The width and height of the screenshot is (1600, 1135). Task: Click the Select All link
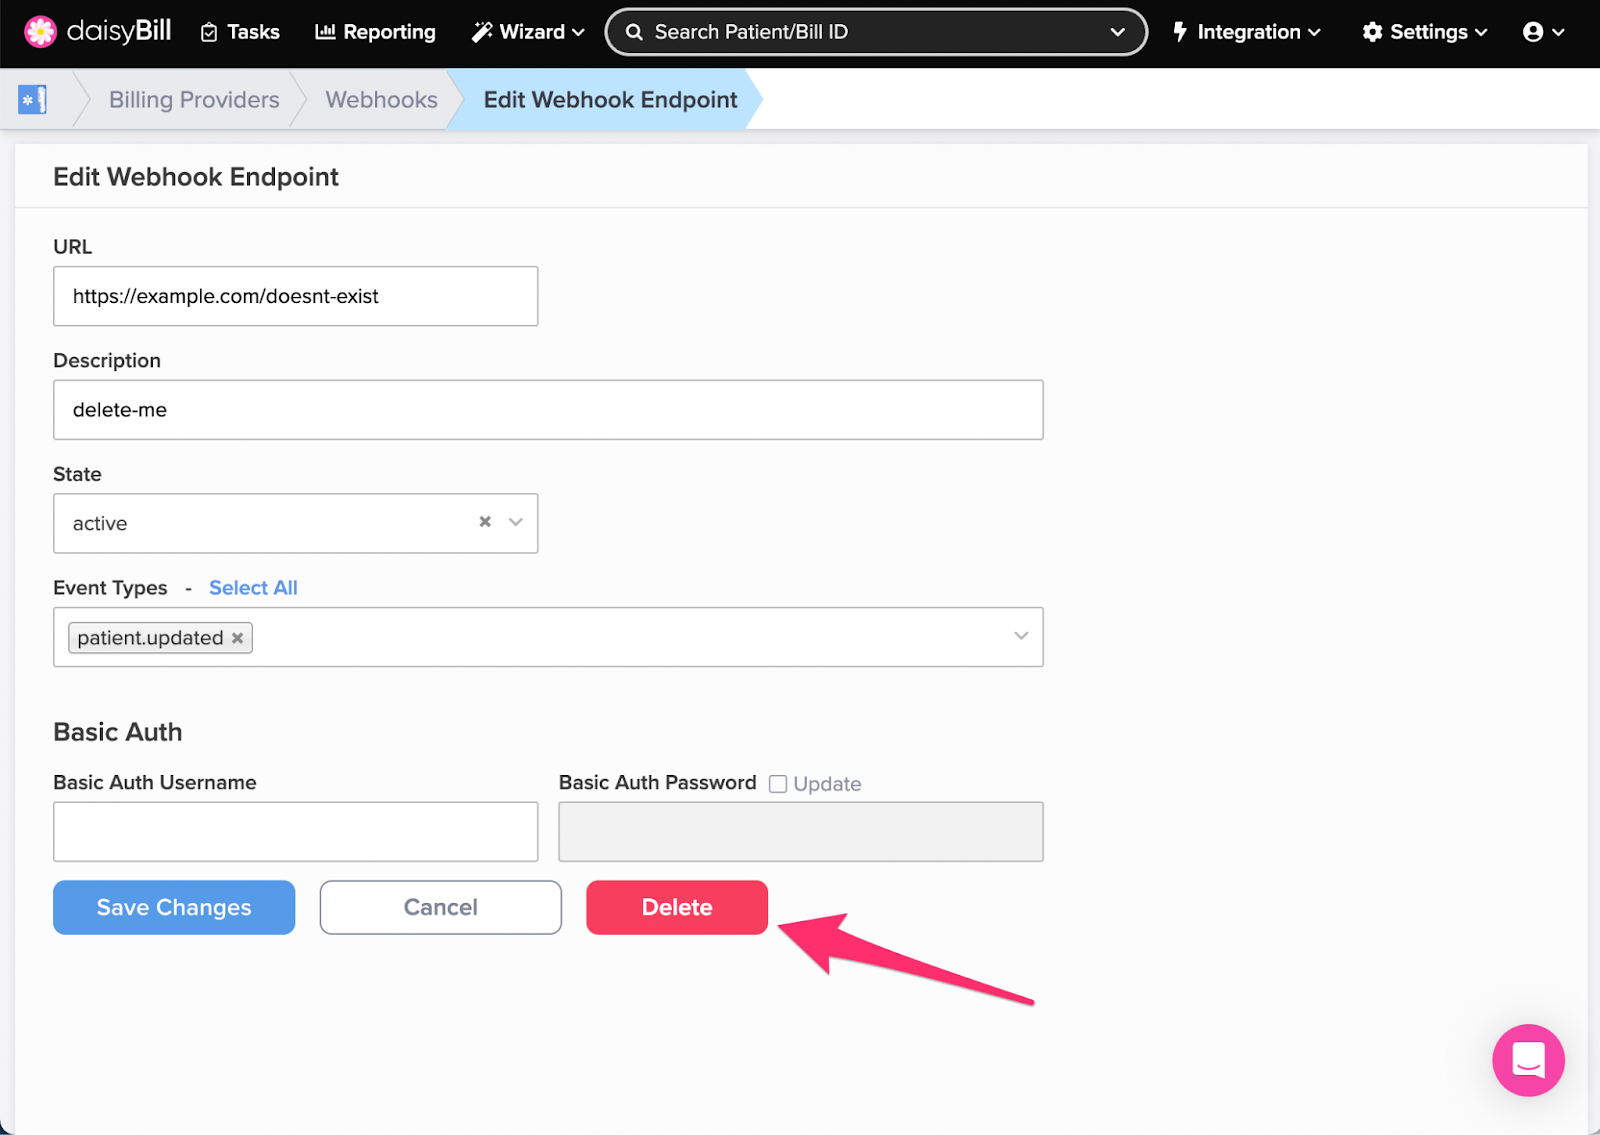(253, 588)
